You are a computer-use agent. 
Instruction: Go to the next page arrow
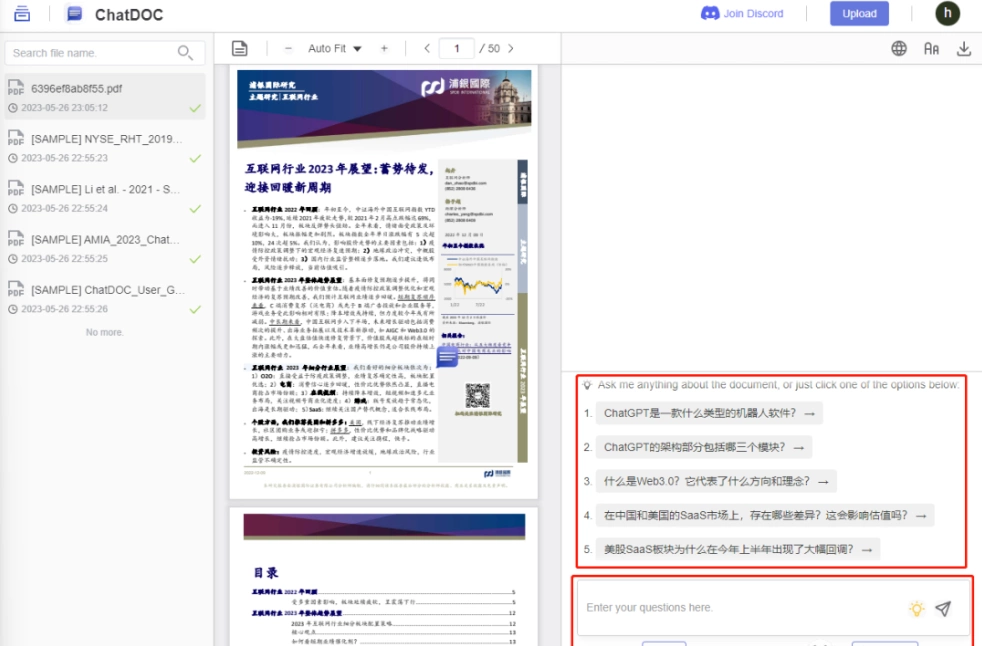[510, 48]
